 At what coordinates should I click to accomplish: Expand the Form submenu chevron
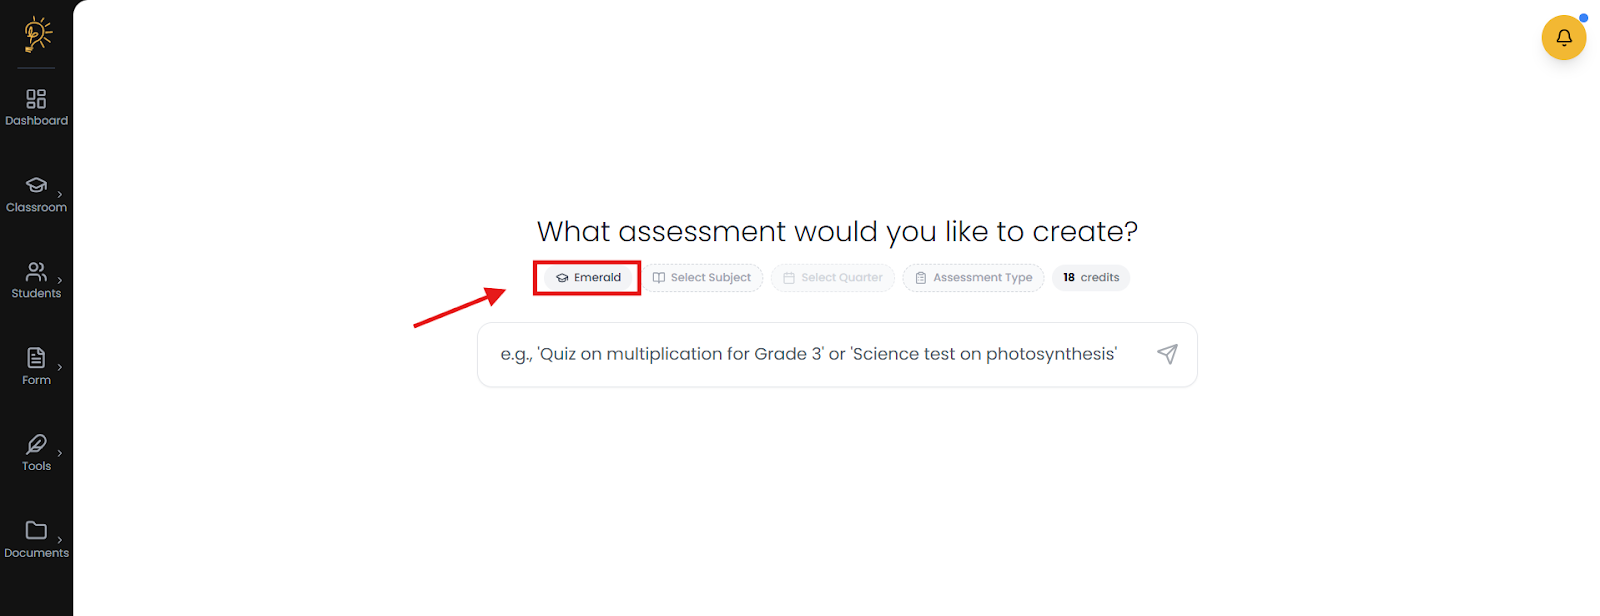coord(60,367)
